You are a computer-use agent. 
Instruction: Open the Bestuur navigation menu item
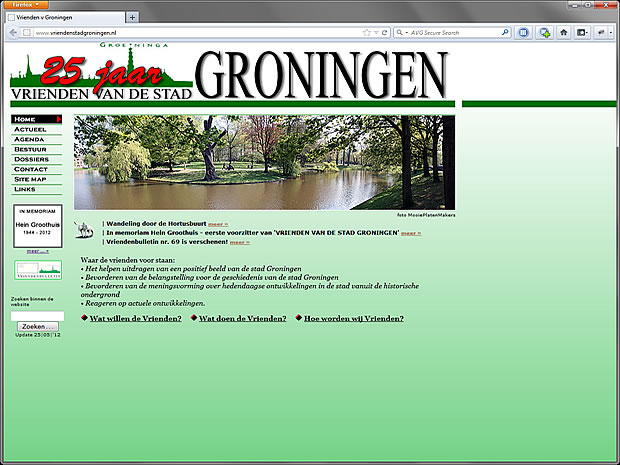click(x=36, y=149)
